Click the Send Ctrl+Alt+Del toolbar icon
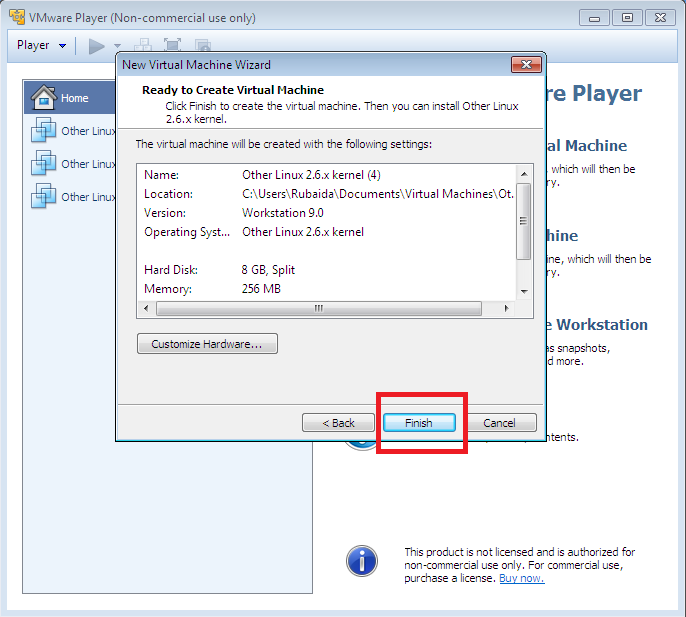 click(x=143, y=45)
